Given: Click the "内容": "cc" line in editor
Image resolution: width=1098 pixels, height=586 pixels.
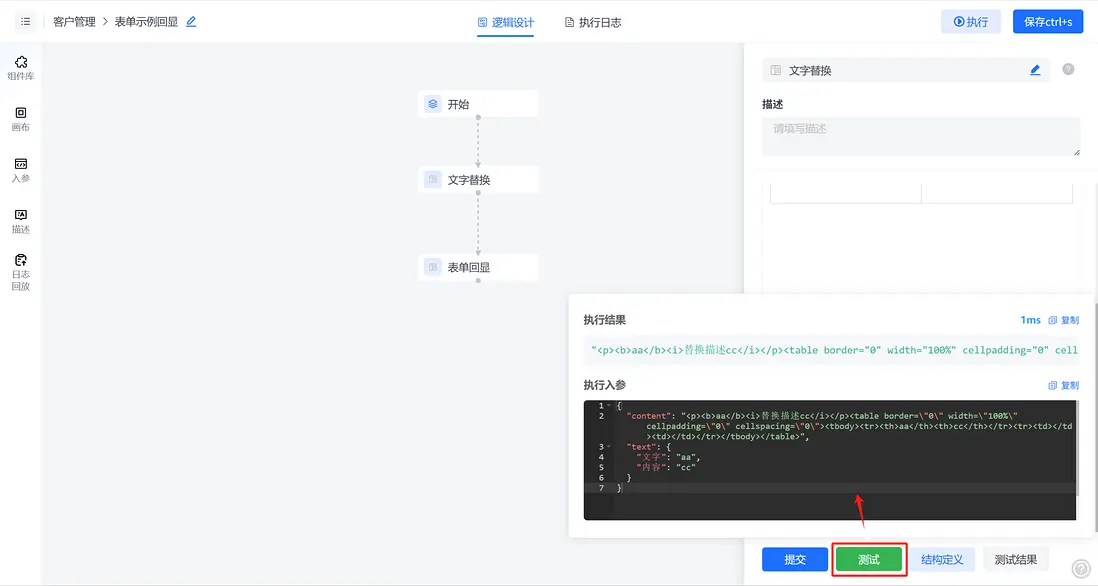Looking at the screenshot, I should [x=665, y=467].
